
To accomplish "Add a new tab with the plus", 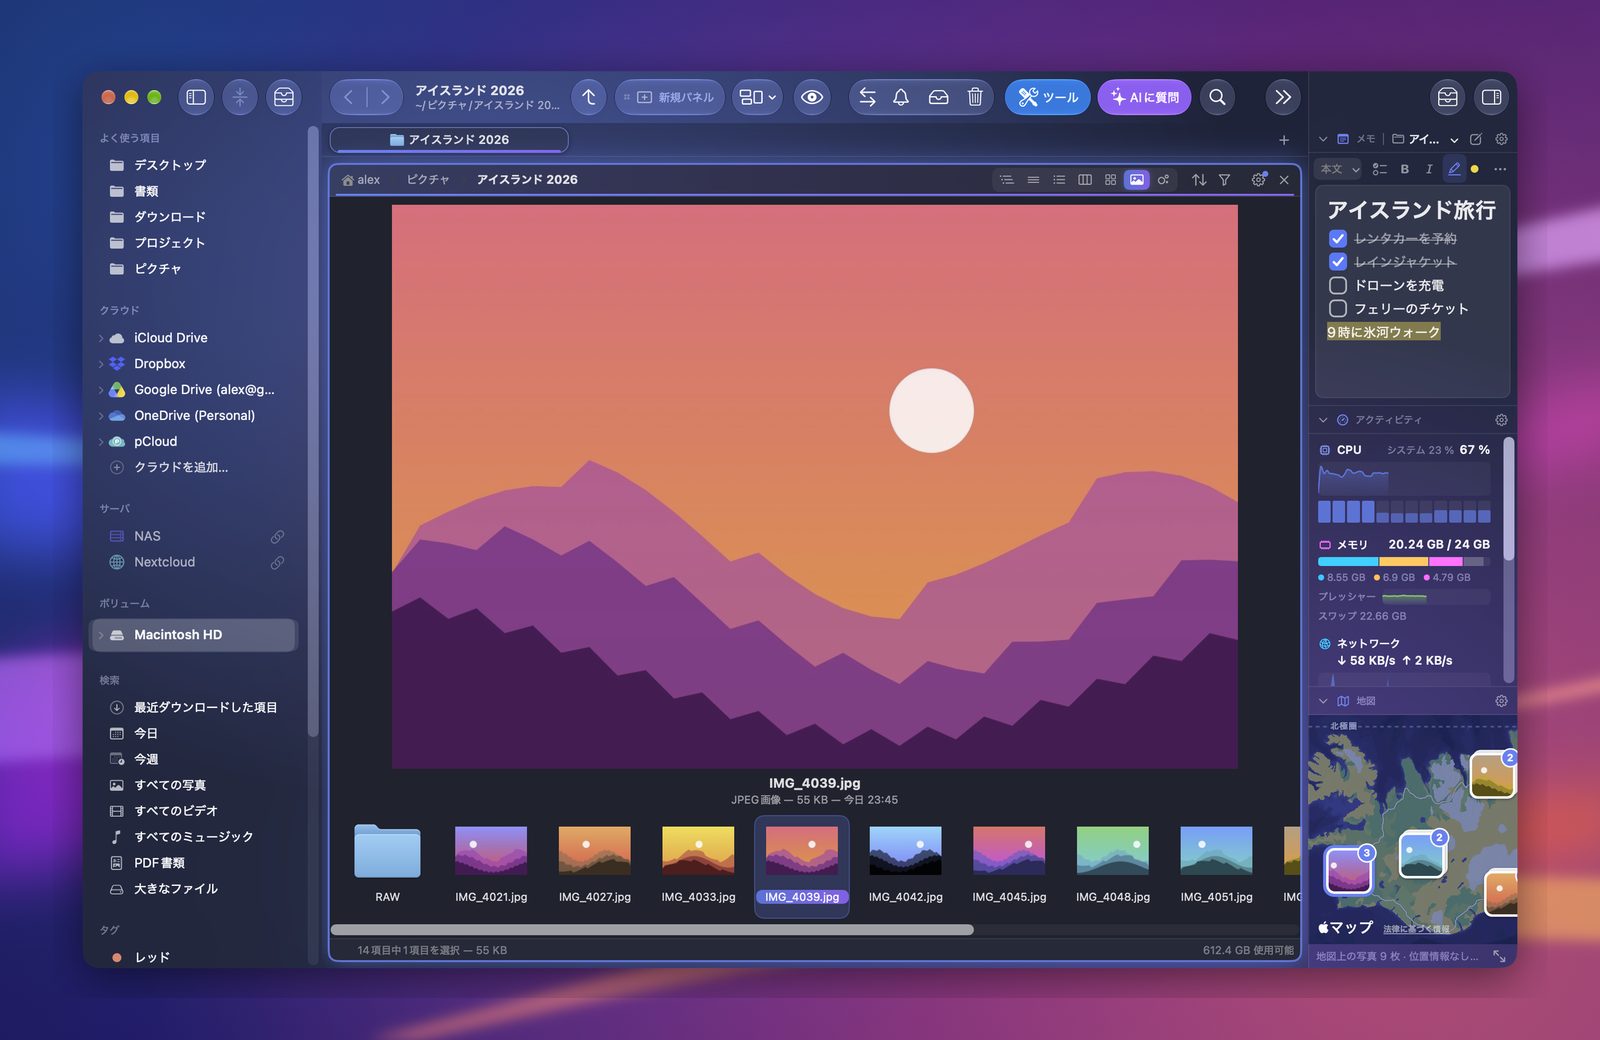I will [x=1284, y=140].
